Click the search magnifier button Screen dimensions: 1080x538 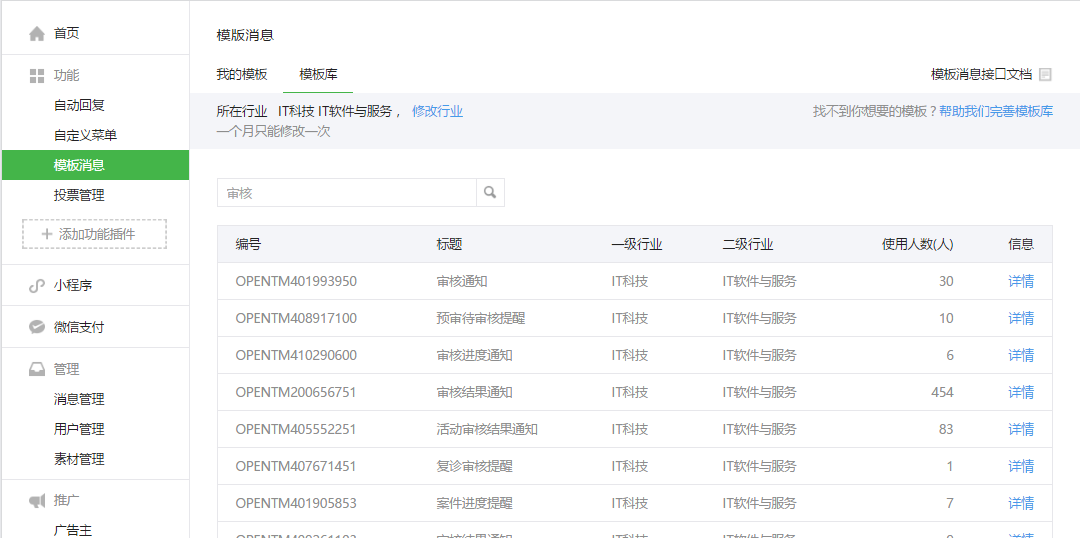coord(490,193)
